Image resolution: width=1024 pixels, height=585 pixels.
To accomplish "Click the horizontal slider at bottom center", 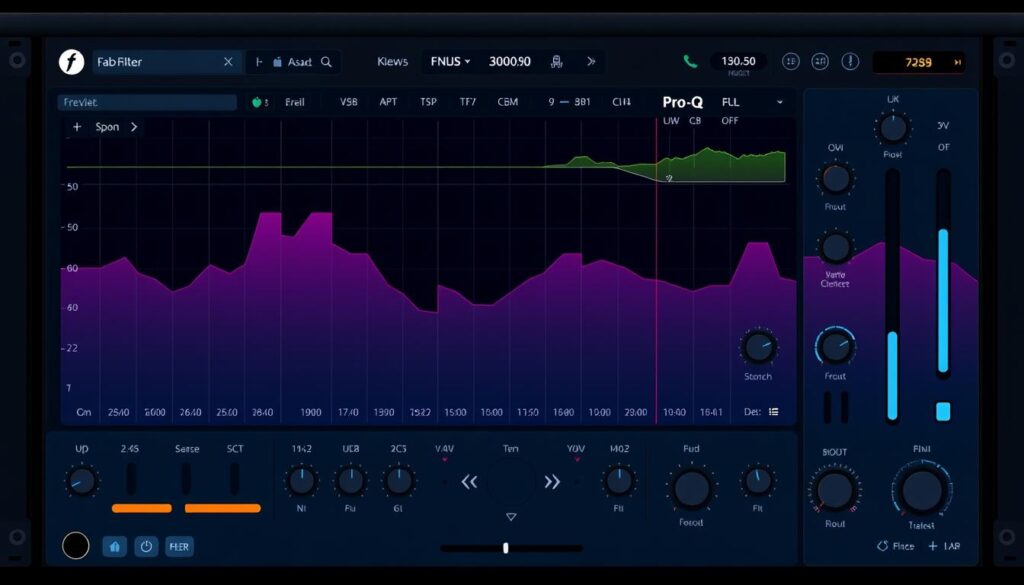I will [506, 548].
